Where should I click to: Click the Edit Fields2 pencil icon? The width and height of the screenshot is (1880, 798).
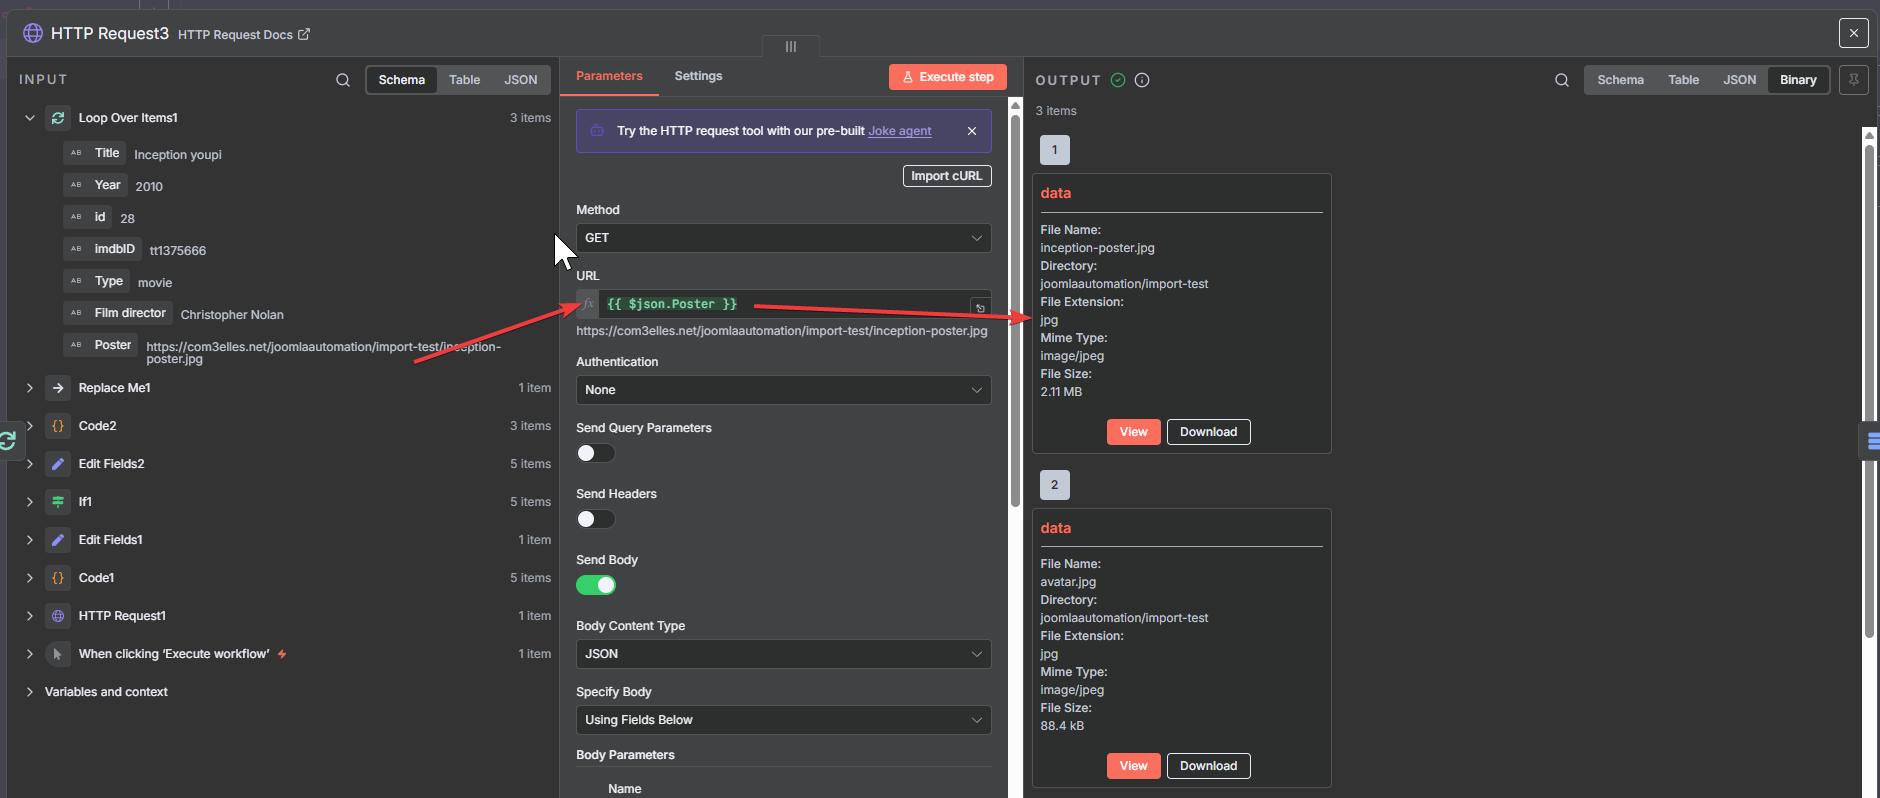[x=58, y=464]
